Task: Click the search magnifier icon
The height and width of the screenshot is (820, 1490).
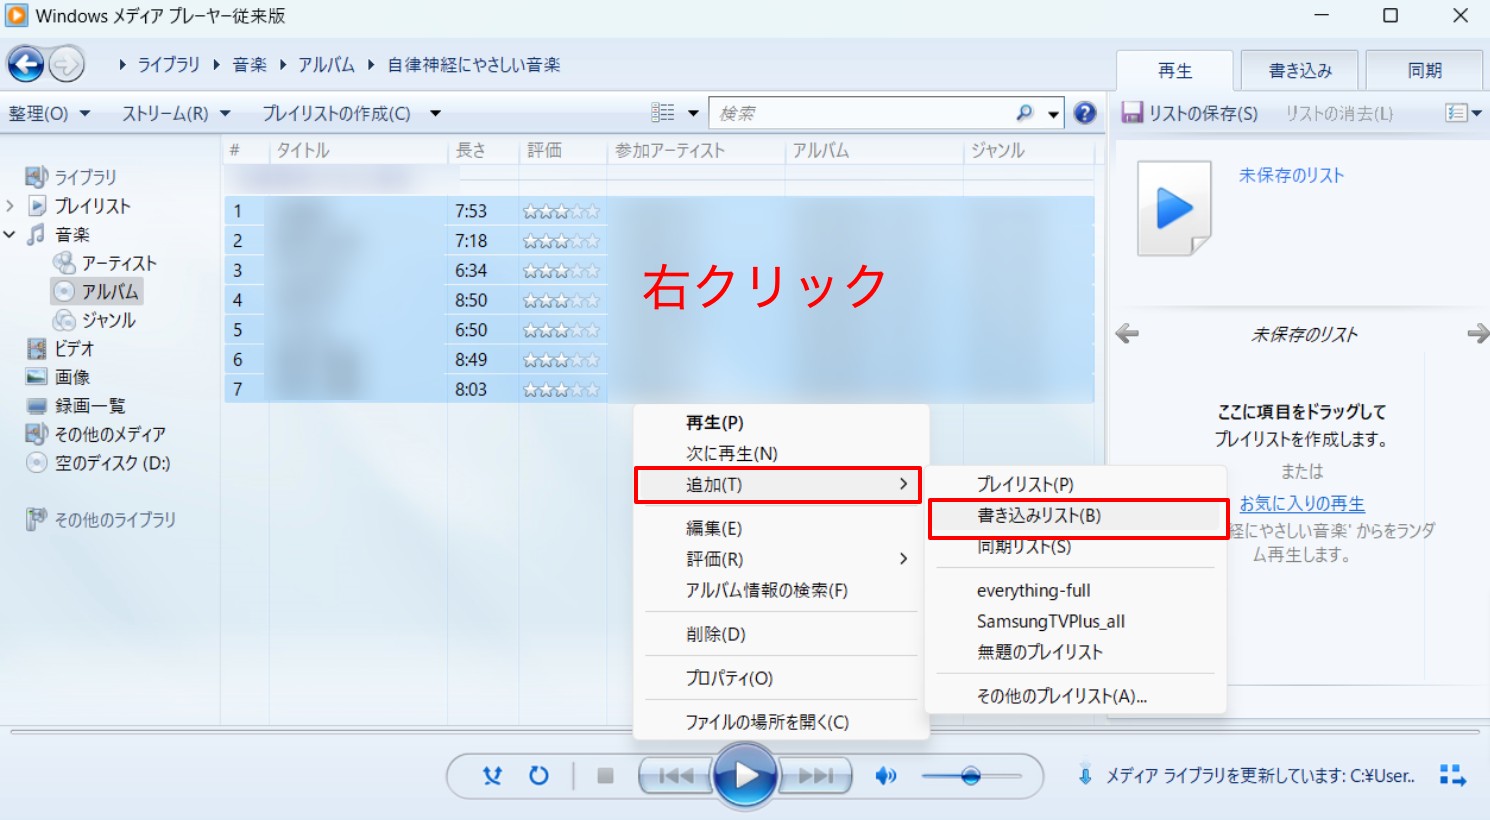Action: tap(1024, 113)
